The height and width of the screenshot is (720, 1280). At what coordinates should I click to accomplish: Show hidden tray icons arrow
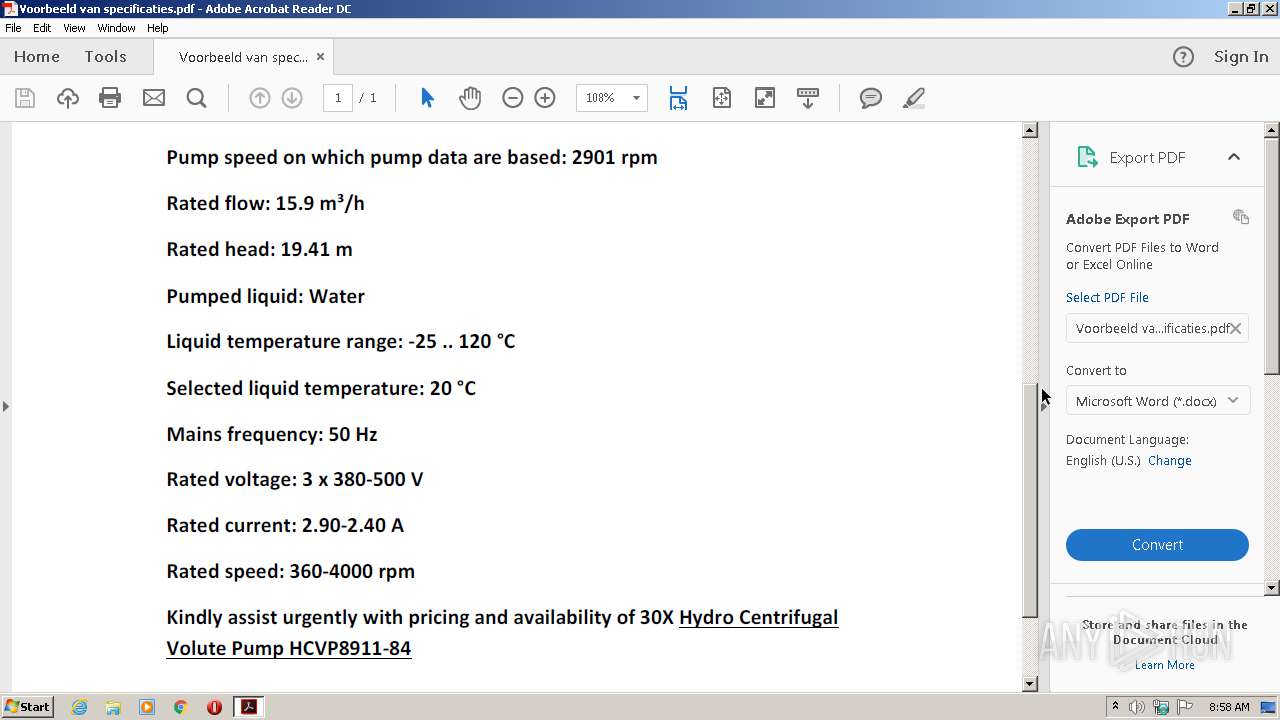point(1115,706)
